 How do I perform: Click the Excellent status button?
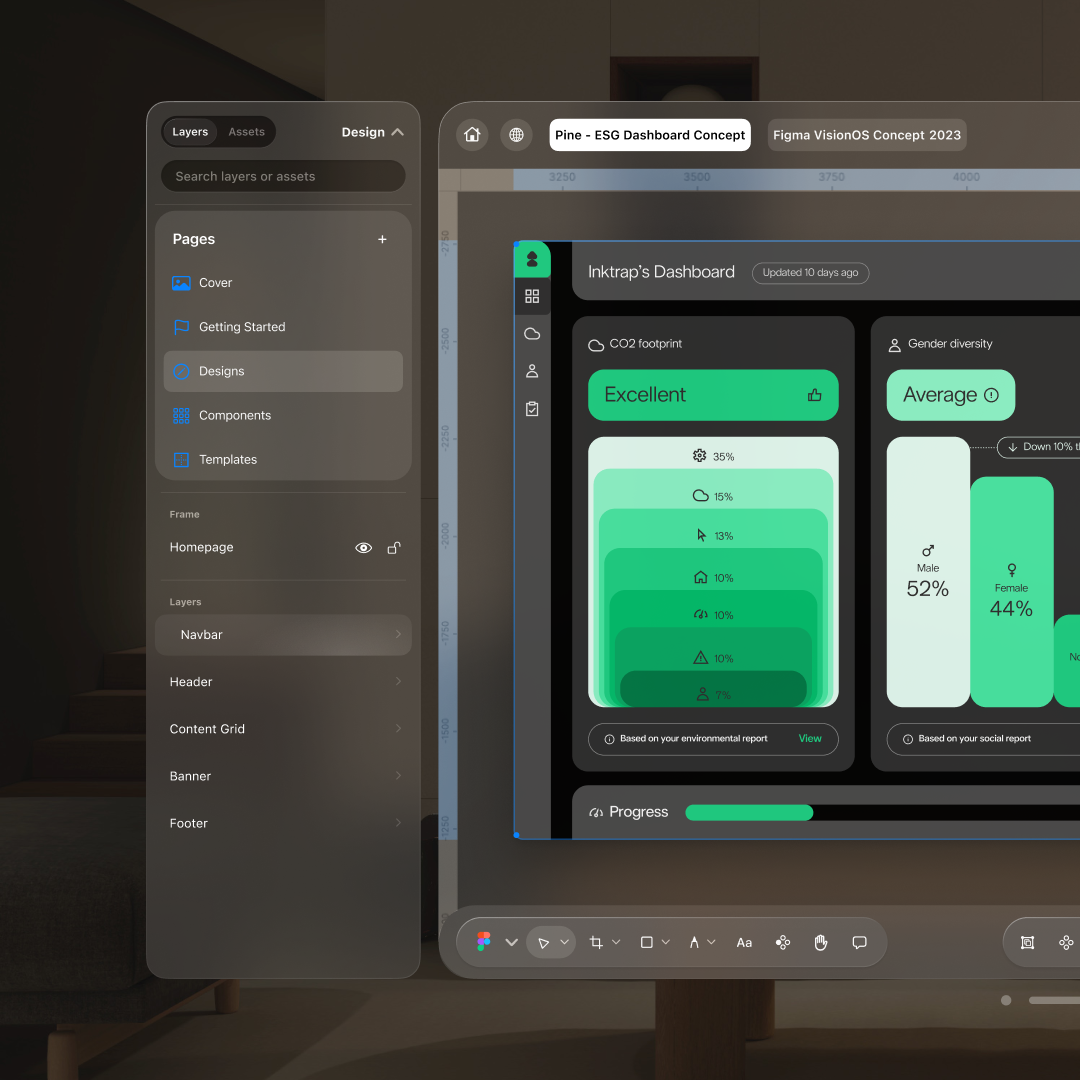pos(713,395)
